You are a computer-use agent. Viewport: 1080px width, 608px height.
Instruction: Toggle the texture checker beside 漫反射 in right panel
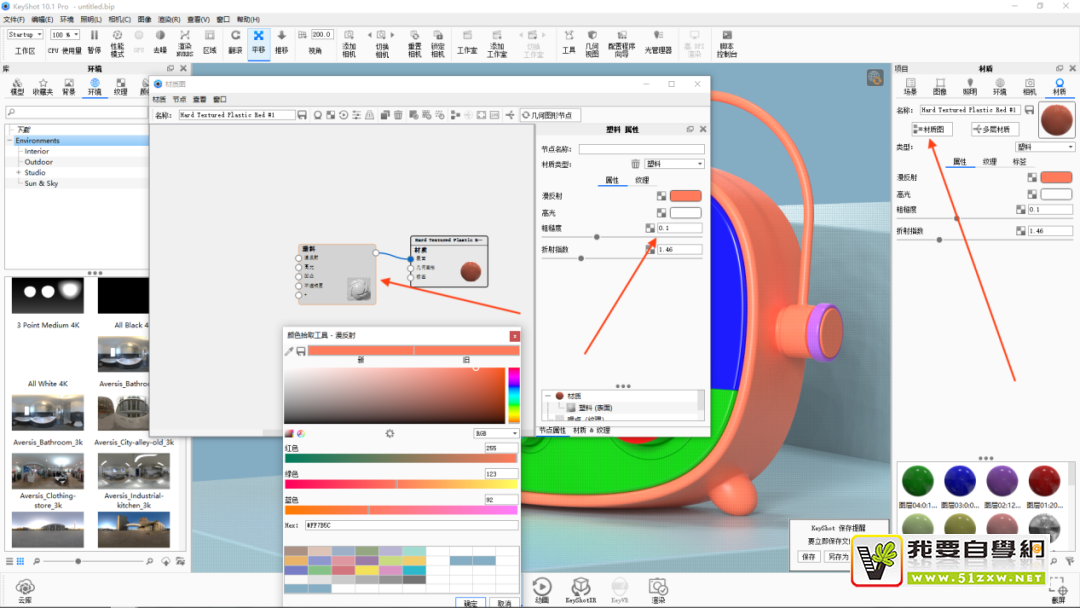click(1032, 177)
